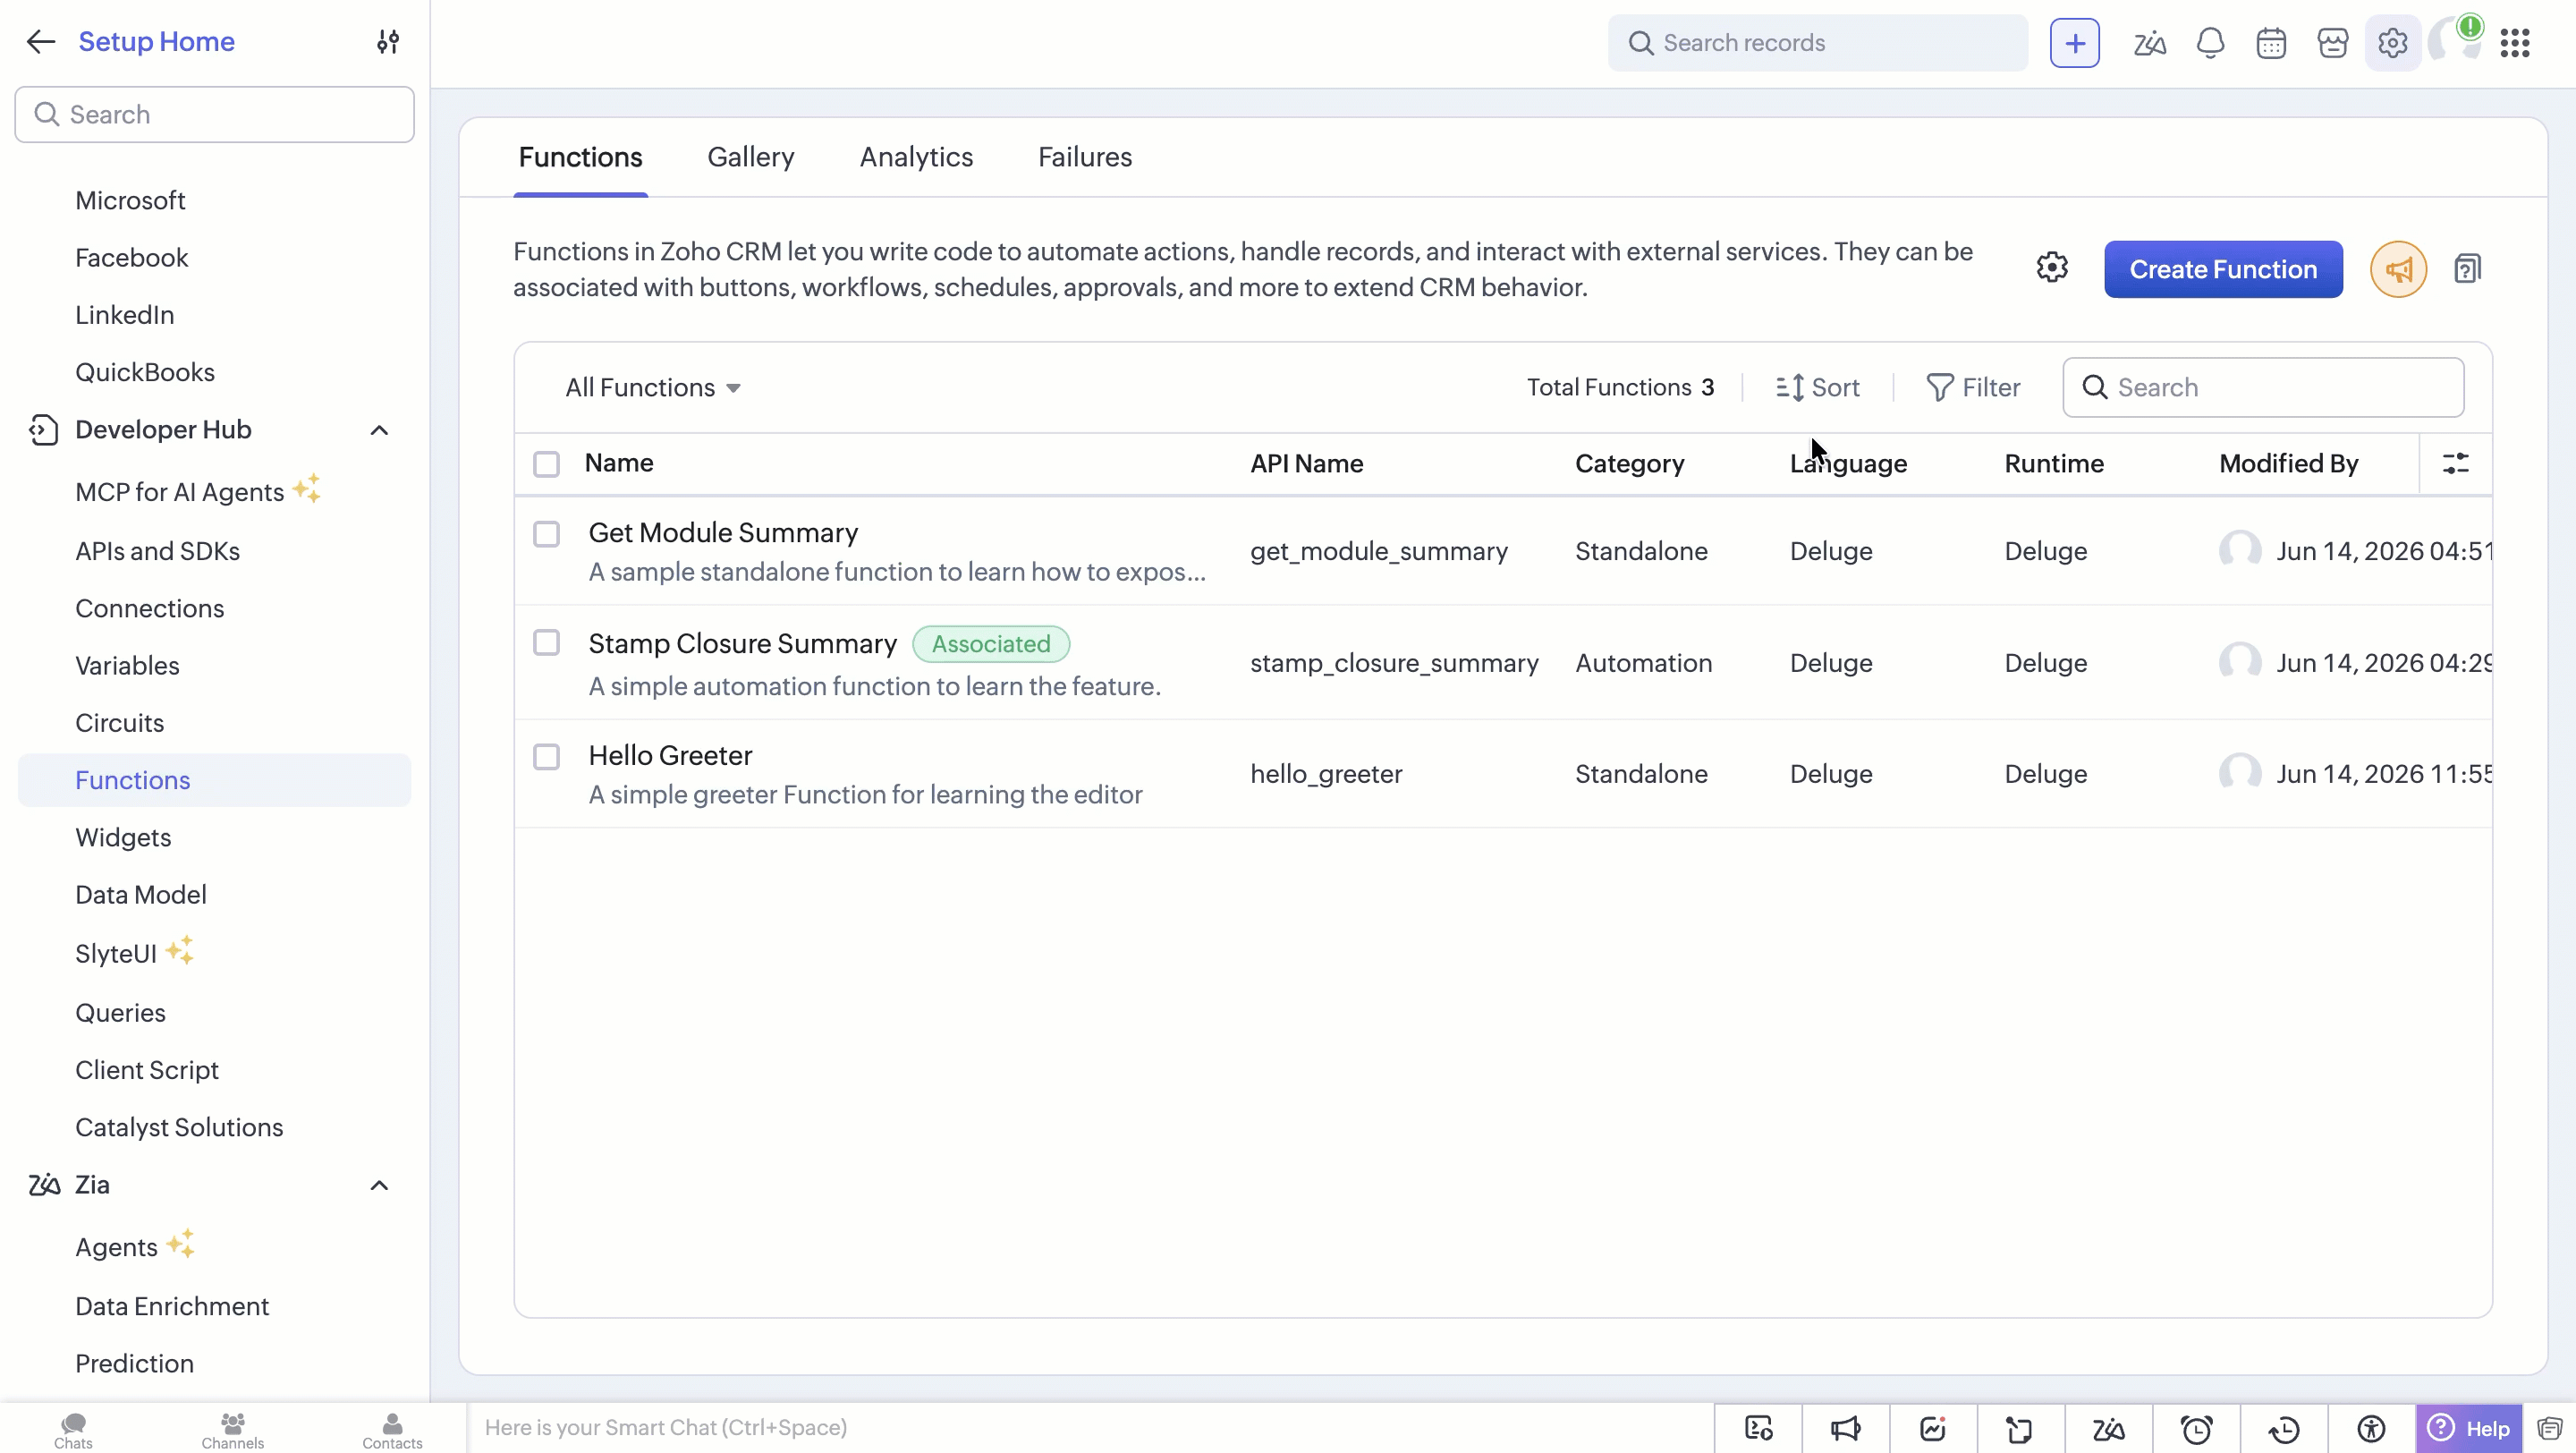Image resolution: width=2576 pixels, height=1453 pixels.
Task: Open the alarm clock reminders icon
Action: [2196, 1428]
